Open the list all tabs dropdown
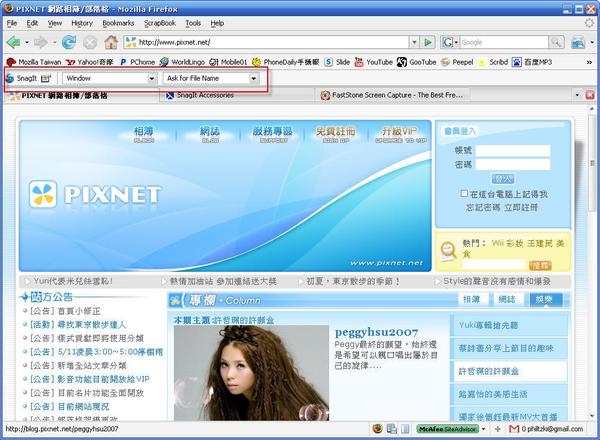The image size is (600, 440). click(x=577, y=95)
